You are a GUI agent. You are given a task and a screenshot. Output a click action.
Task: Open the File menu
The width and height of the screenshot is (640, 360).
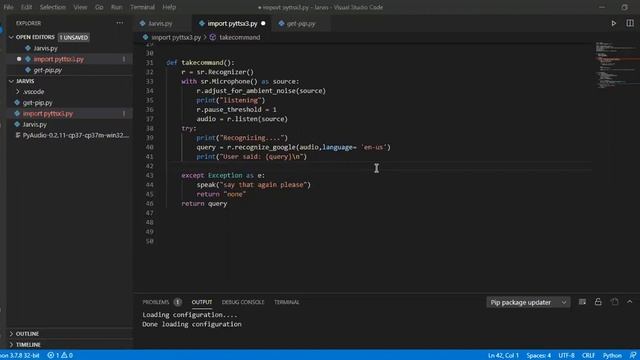click(x=8, y=7)
